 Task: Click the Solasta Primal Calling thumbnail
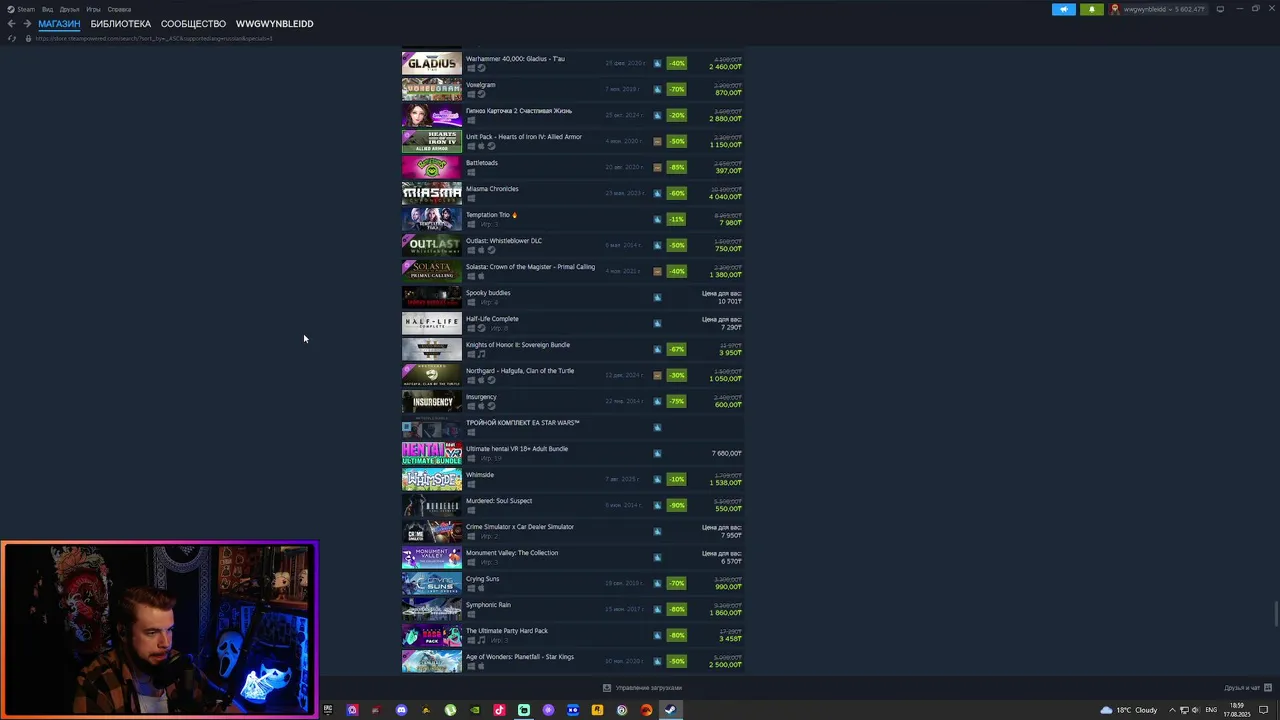(x=432, y=271)
